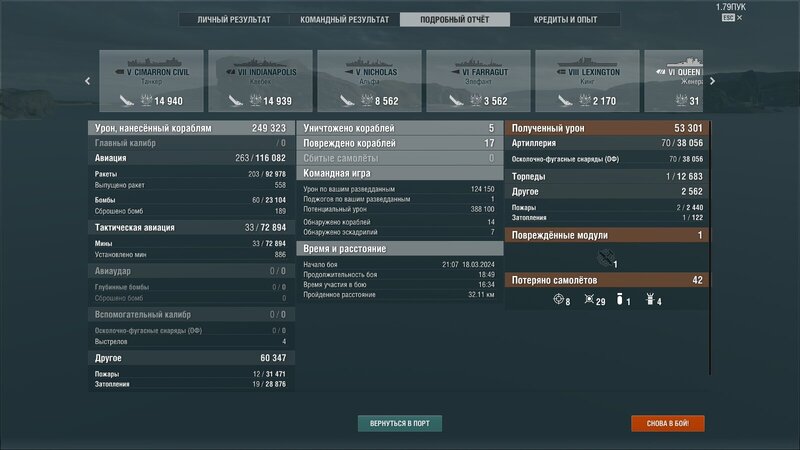Click the damage icon next to 8 562
800x450 pixels.
367,101
